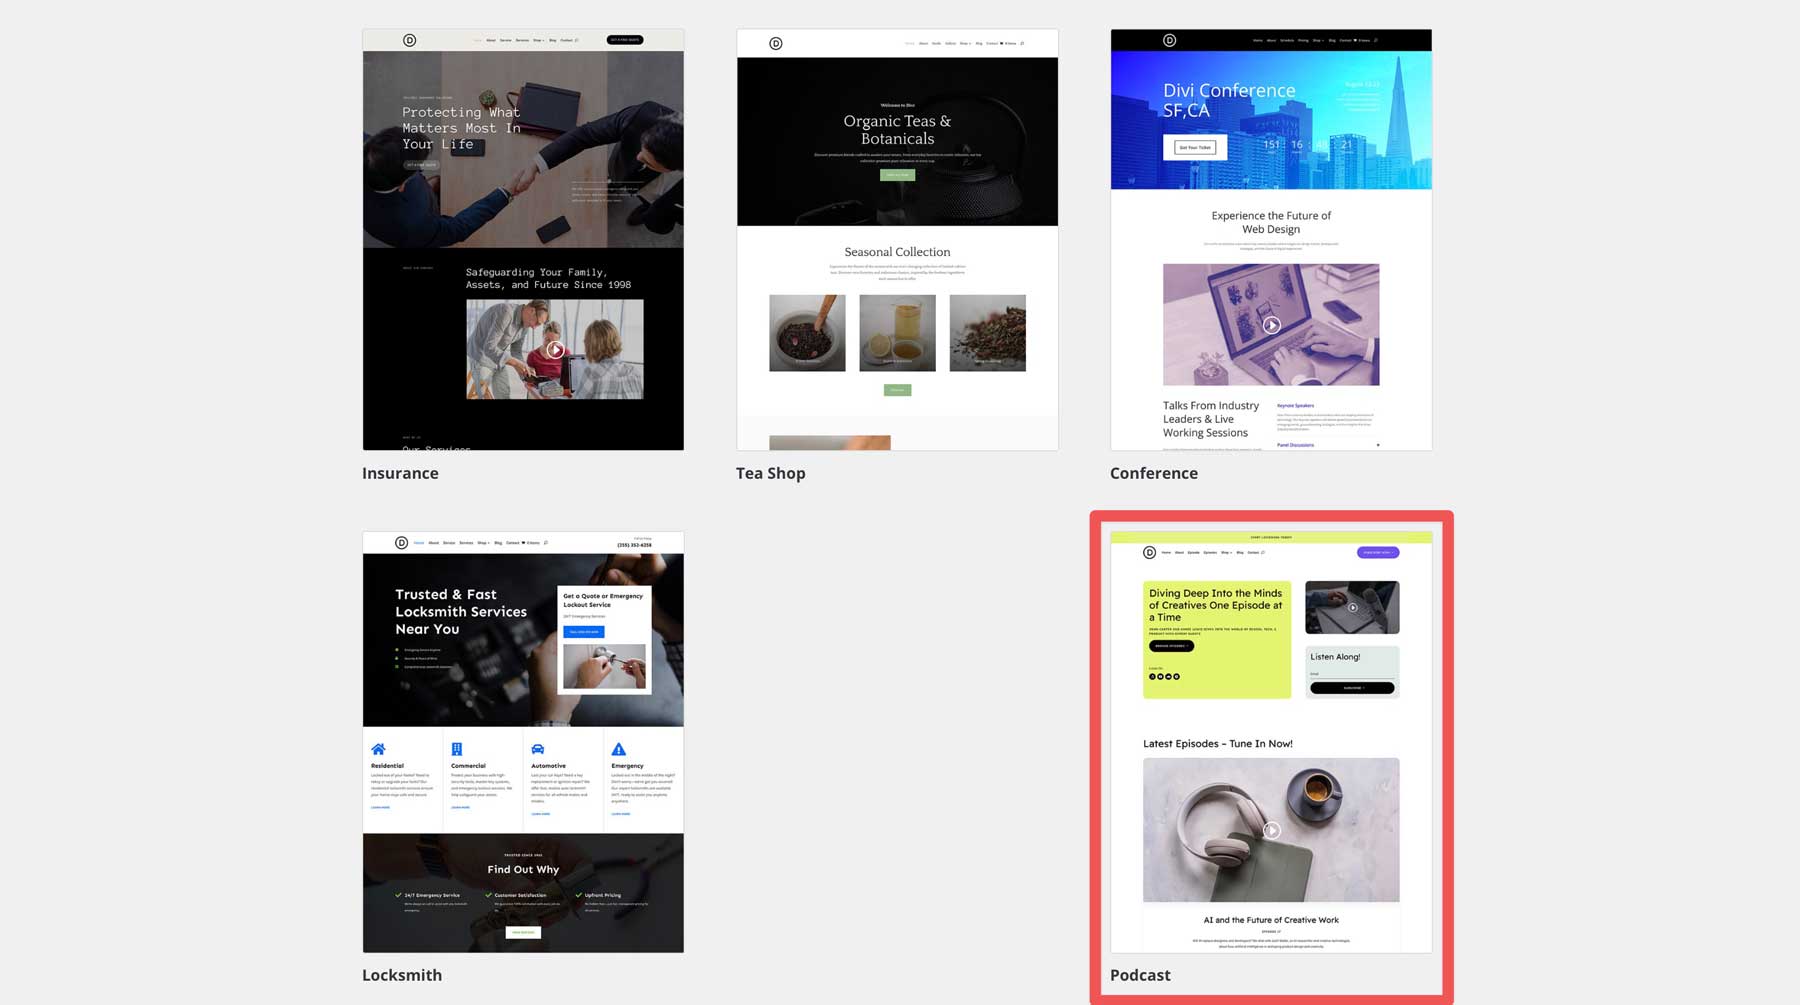
Task: Click the Divi logo in the Insurance header
Action: [x=408, y=40]
